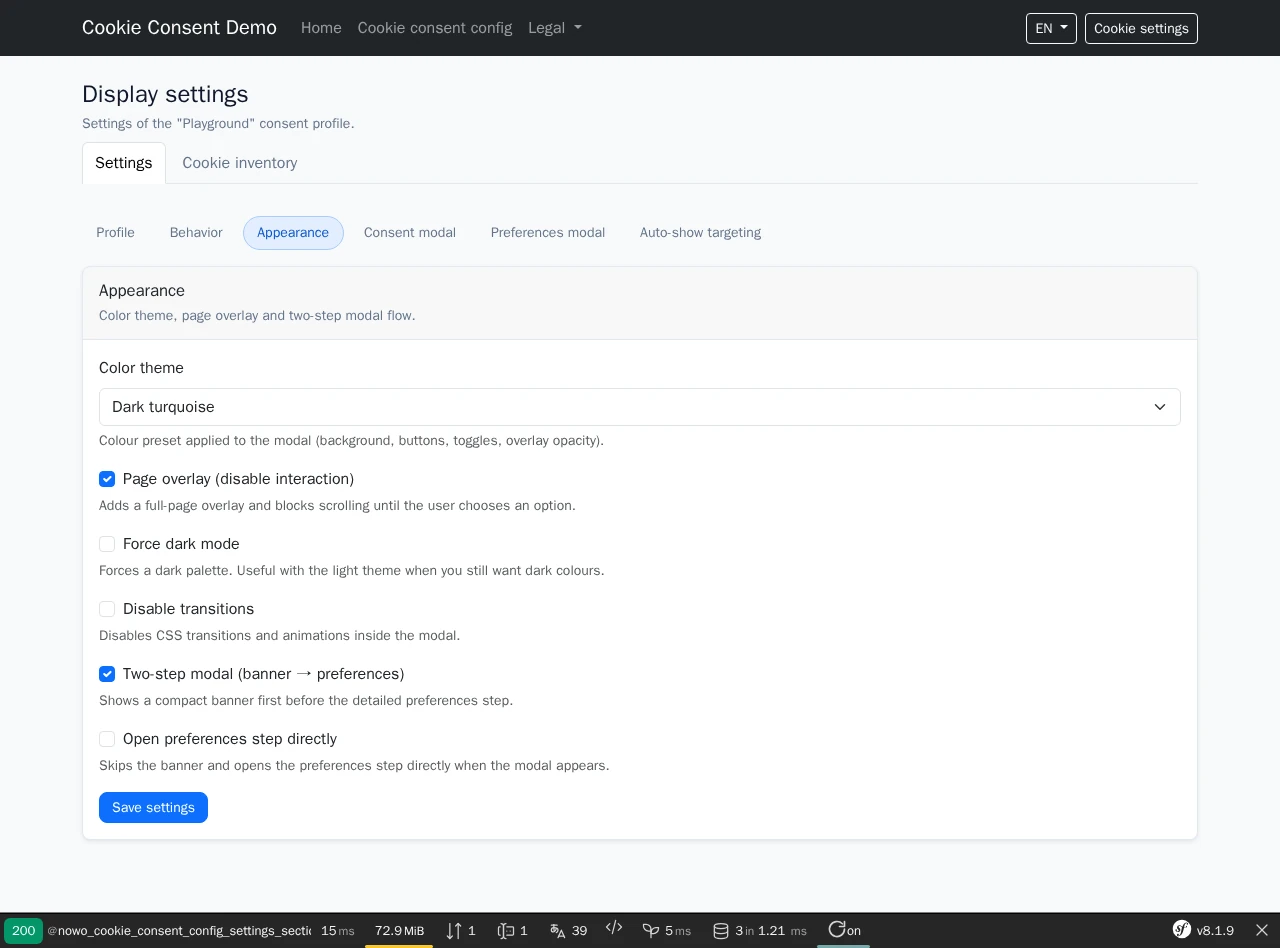The height and width of the screenshot is (948, 1280).
Task: Open the memory usage 72.9 MiB entry
Action: click(399, 931)
